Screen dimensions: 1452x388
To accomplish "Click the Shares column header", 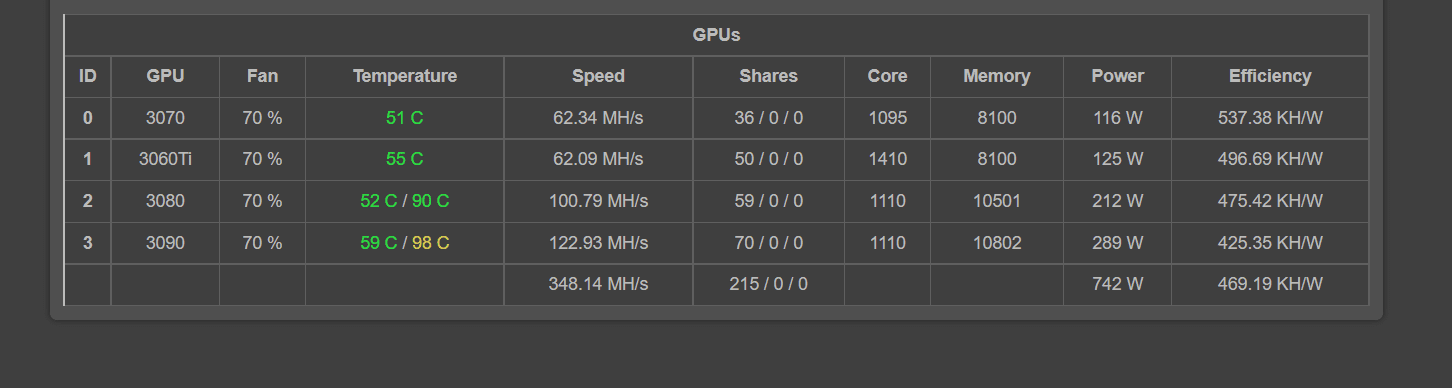I will pos(768,76).
